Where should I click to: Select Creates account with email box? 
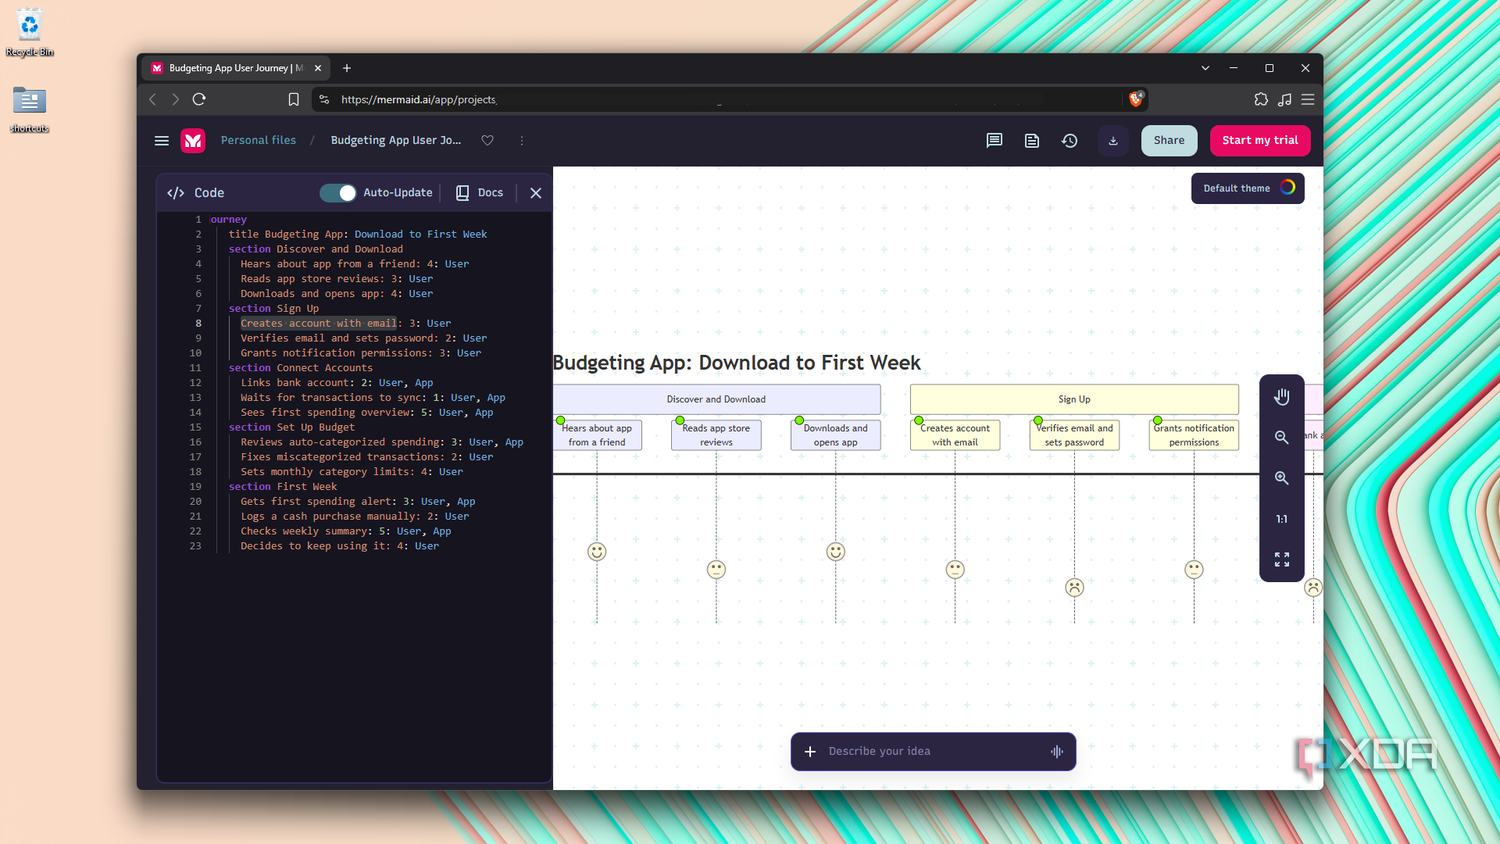click(x=955, y=435)
